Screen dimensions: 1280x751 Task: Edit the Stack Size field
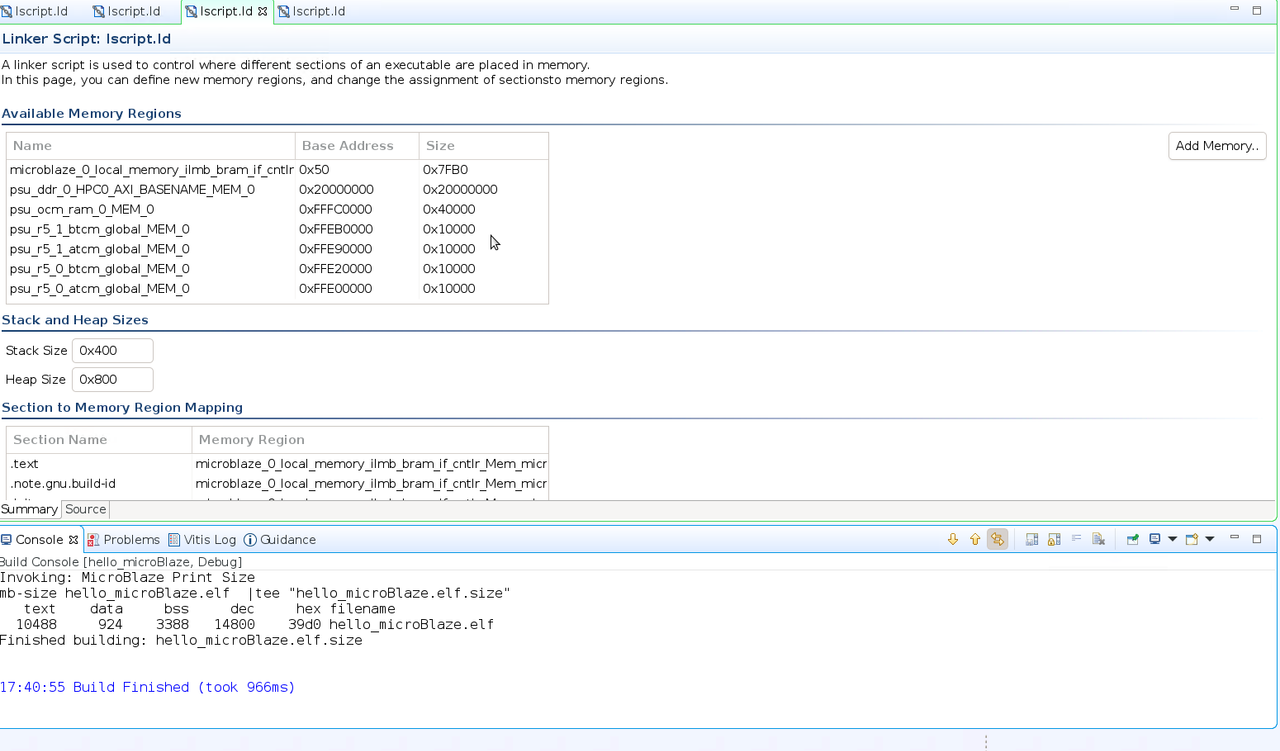[x=112, y=350]
